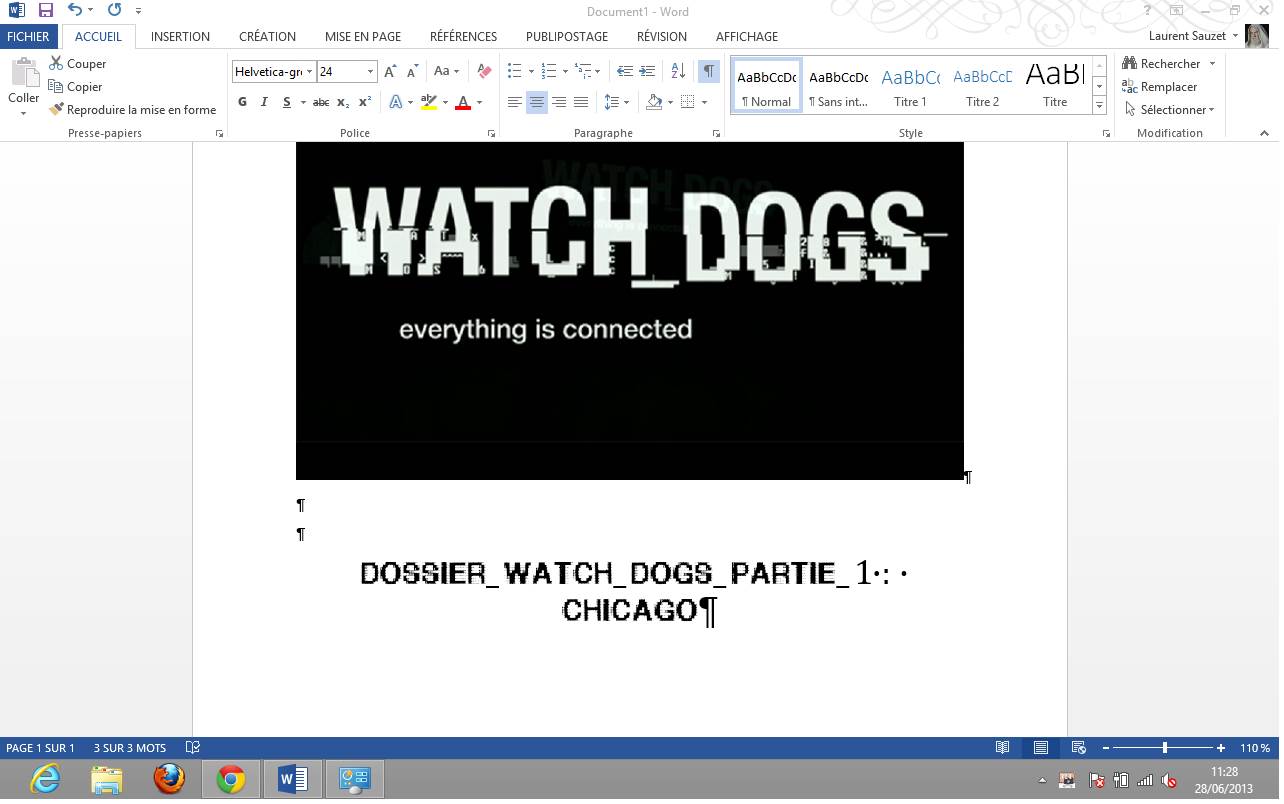The width and height of the screenshot is (1284, 804).
Task: Click the Clear Formatting eraser icon
Action: pos(484,71)
